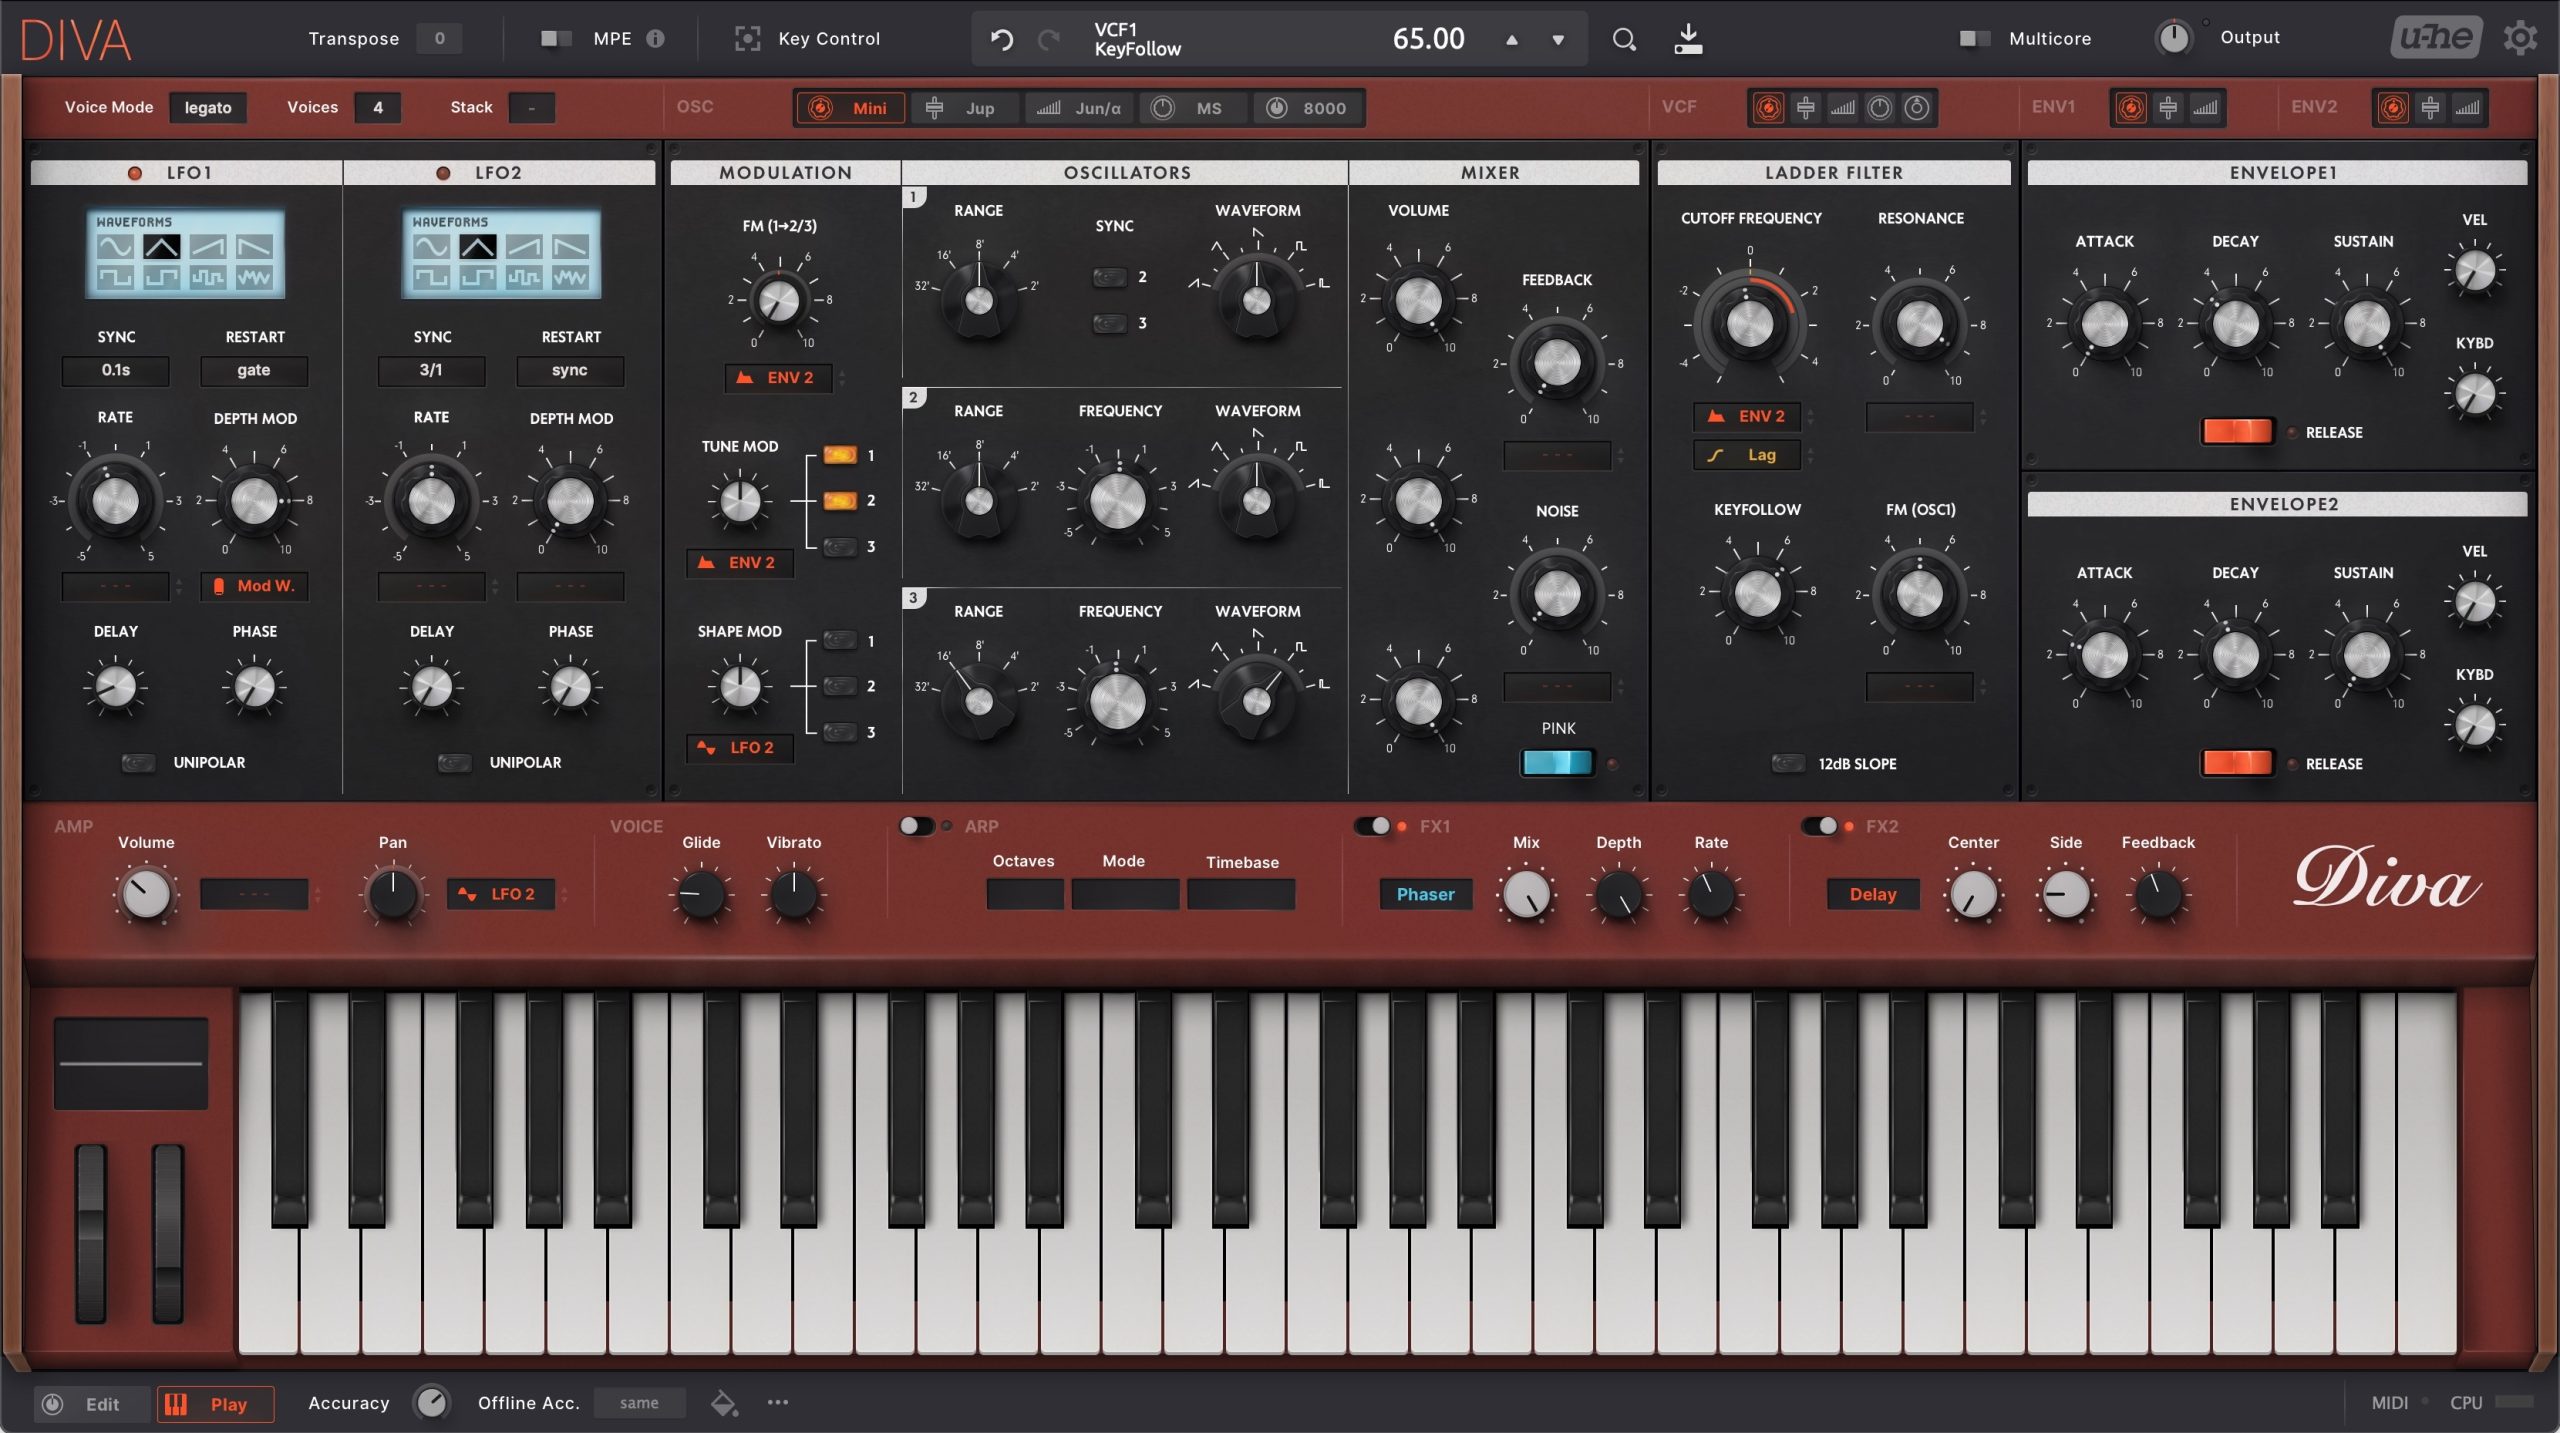Select third ENV2 model icon
This screenshot has width=2560, height=1433.
coord(2467,107)
